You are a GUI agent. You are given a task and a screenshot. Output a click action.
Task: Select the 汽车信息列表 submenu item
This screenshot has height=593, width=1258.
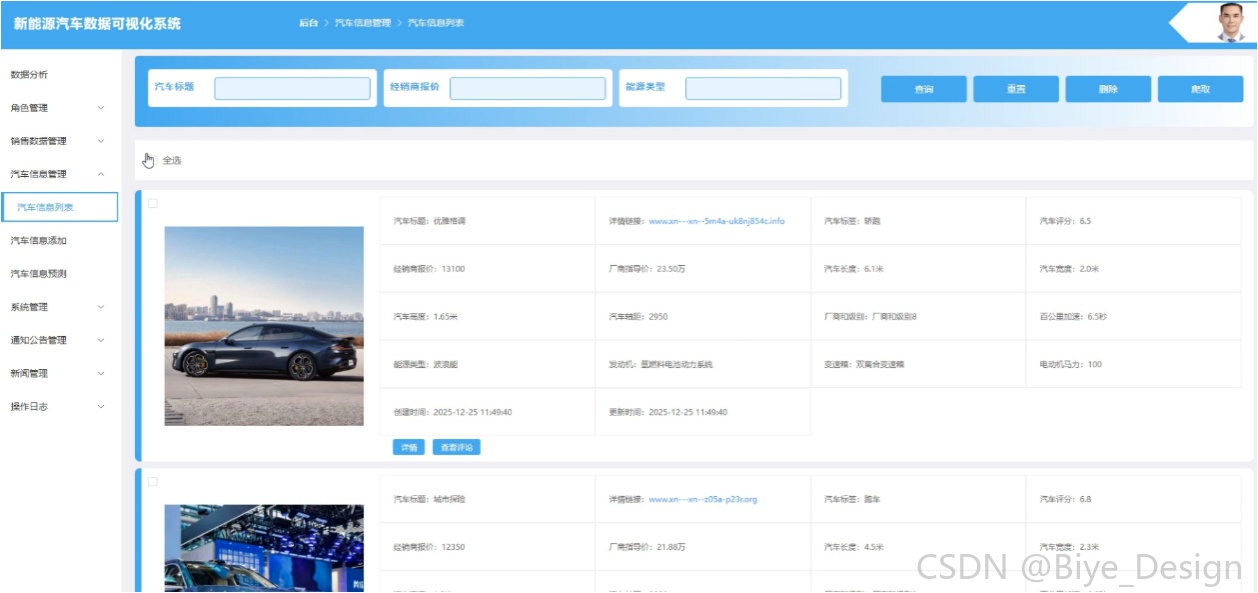[60, 207]
